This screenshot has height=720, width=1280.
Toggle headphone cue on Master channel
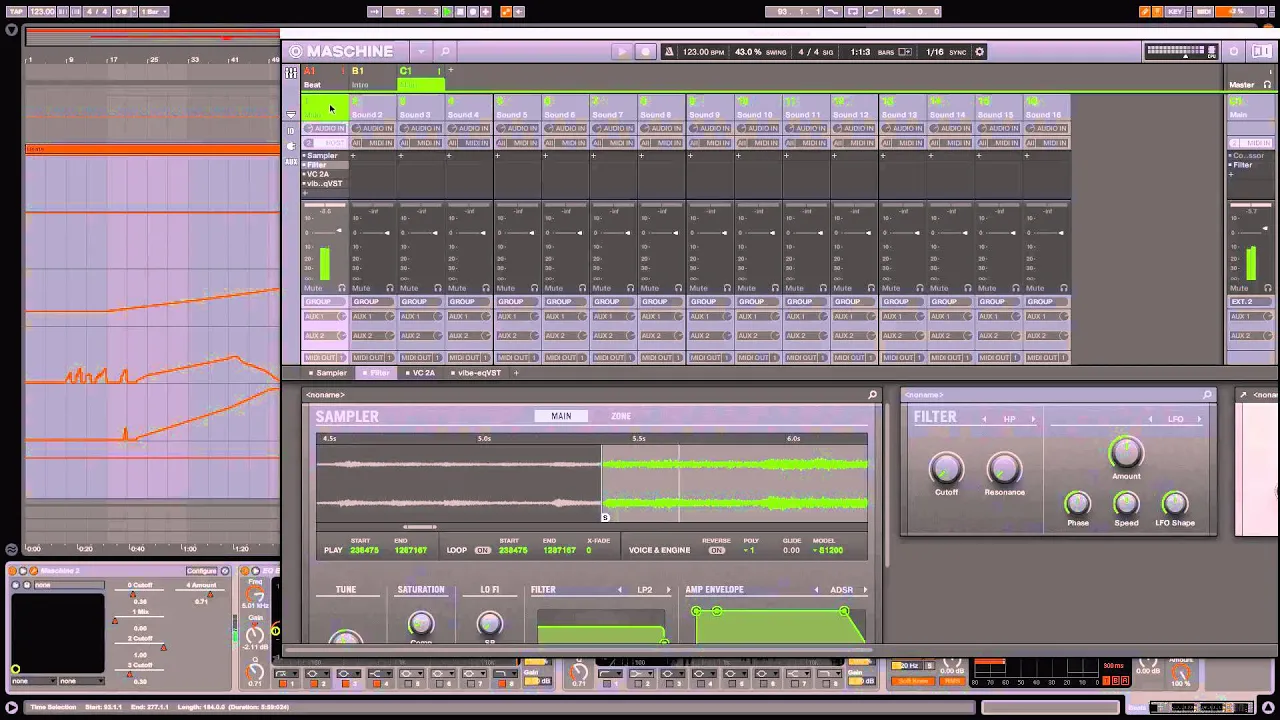click(x=1270, y=288)
